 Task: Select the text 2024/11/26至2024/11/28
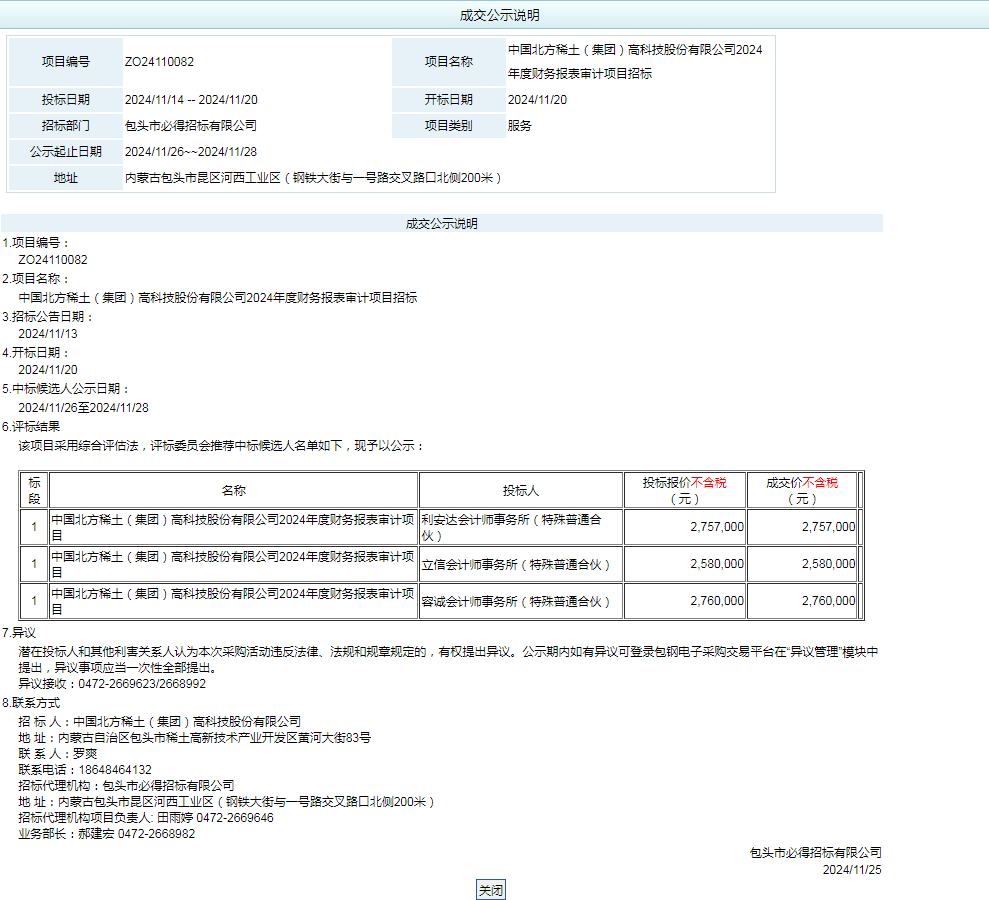[83, 408]
